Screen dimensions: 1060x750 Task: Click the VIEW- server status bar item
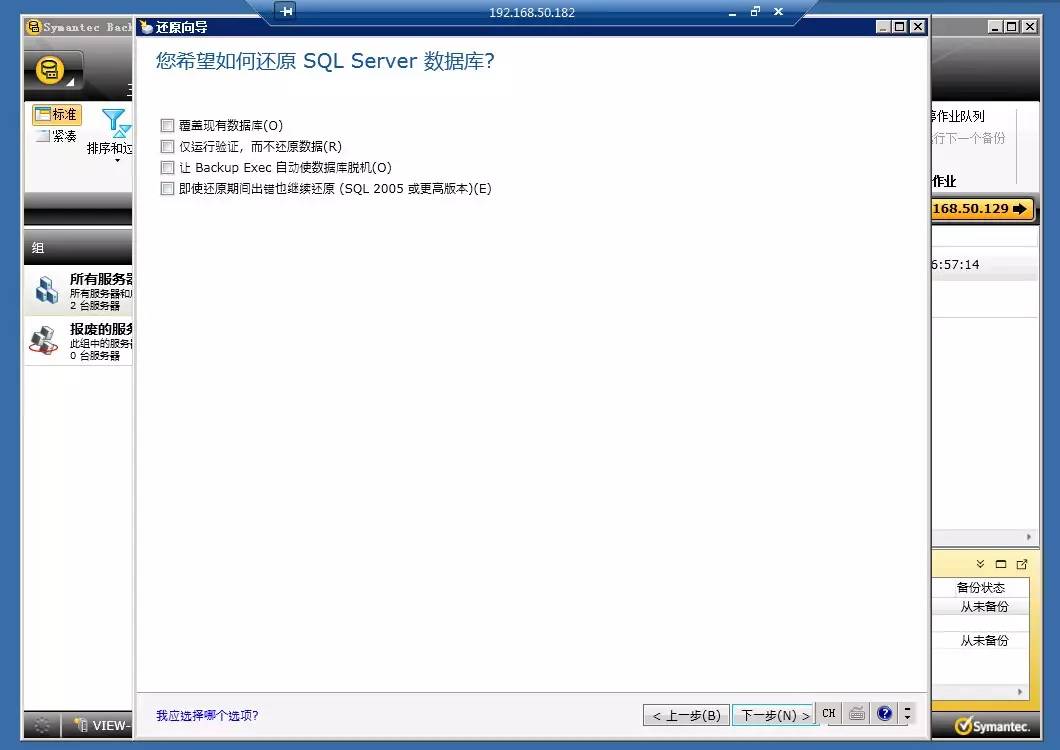click(x=101, y=726)
